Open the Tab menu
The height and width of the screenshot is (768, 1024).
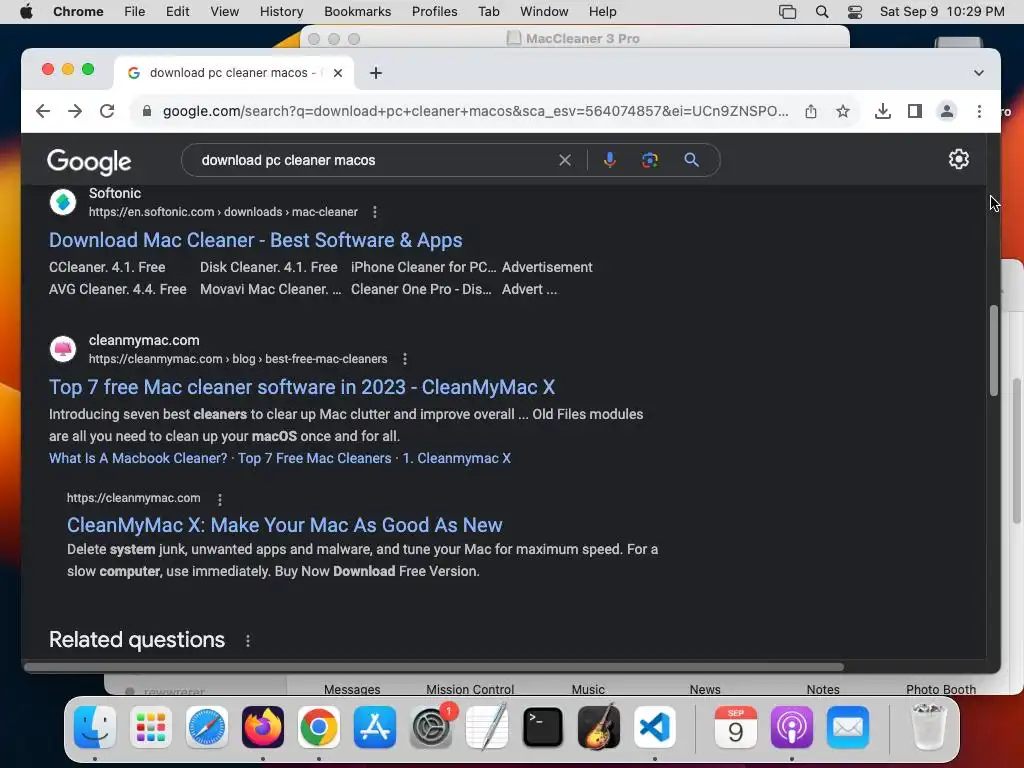point(488,12)
